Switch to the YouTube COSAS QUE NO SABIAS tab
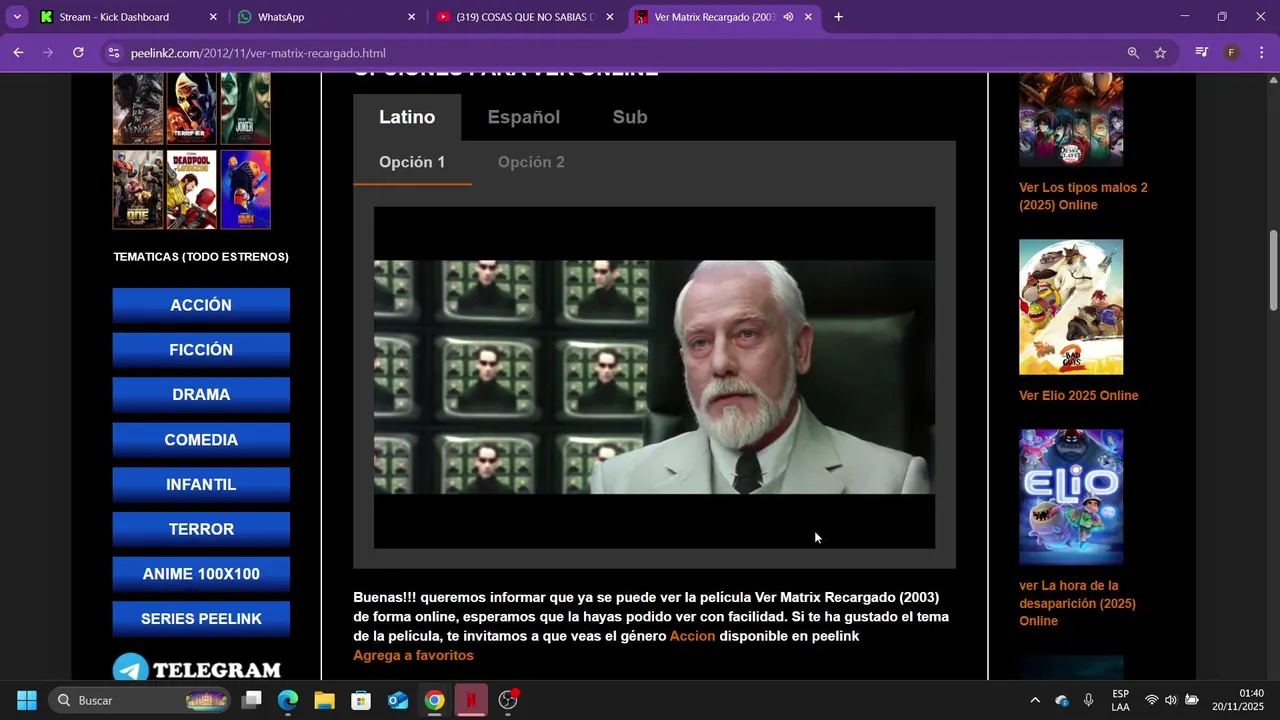This screenshot has height=720, width=1280. (526, 17)
